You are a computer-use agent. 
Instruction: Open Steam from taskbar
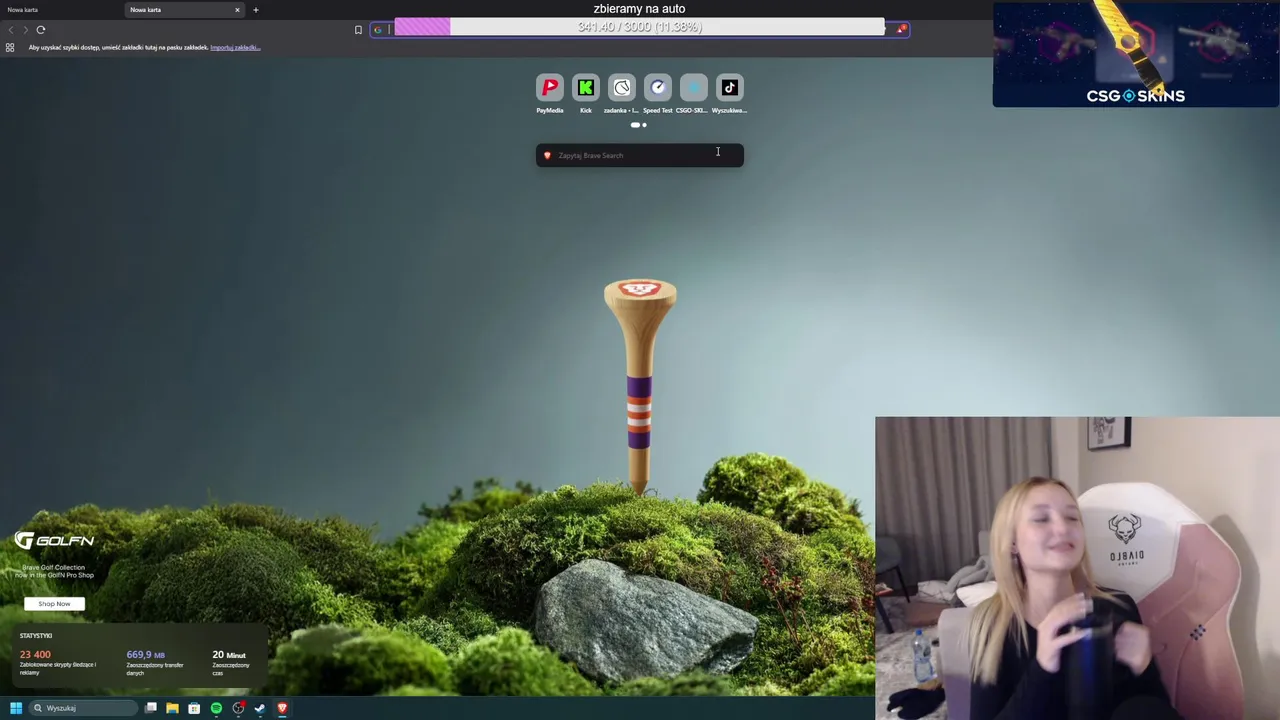[x=260, y=708]
